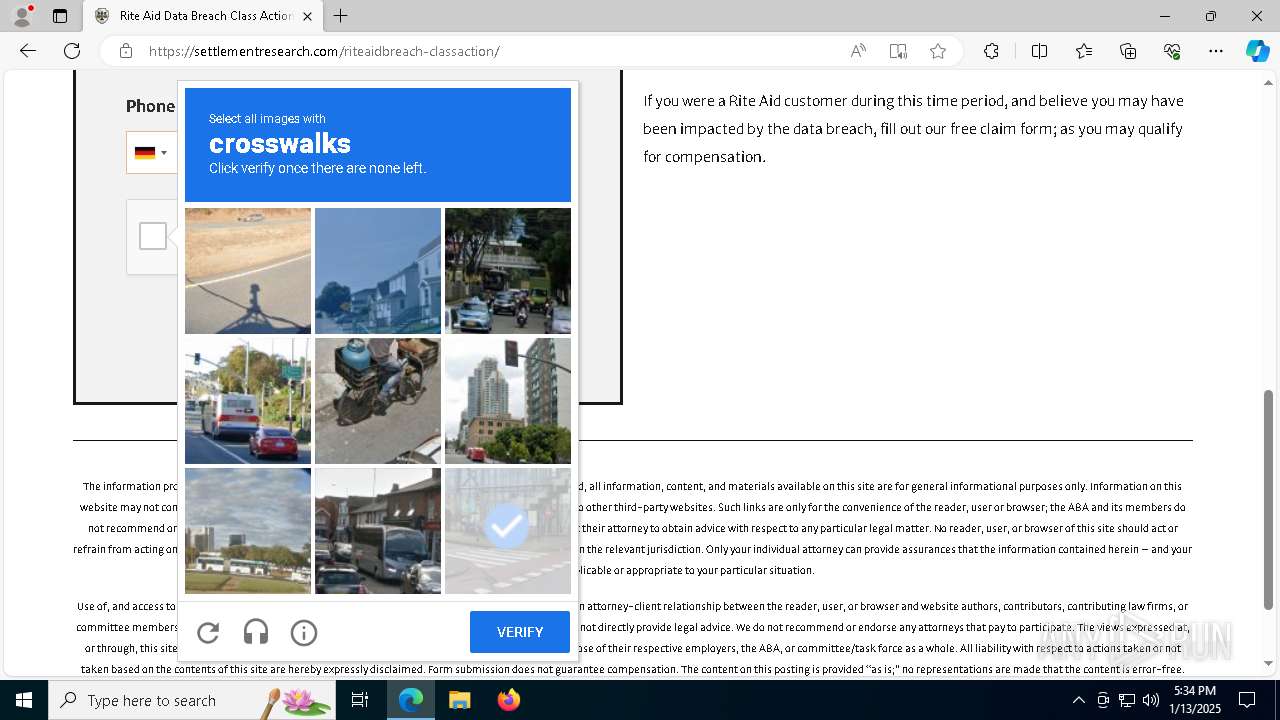The width and height of the screenshot is (1280, 720).
Task: Select the tall buildings traffic light tile
Action: tap(508, 401)
